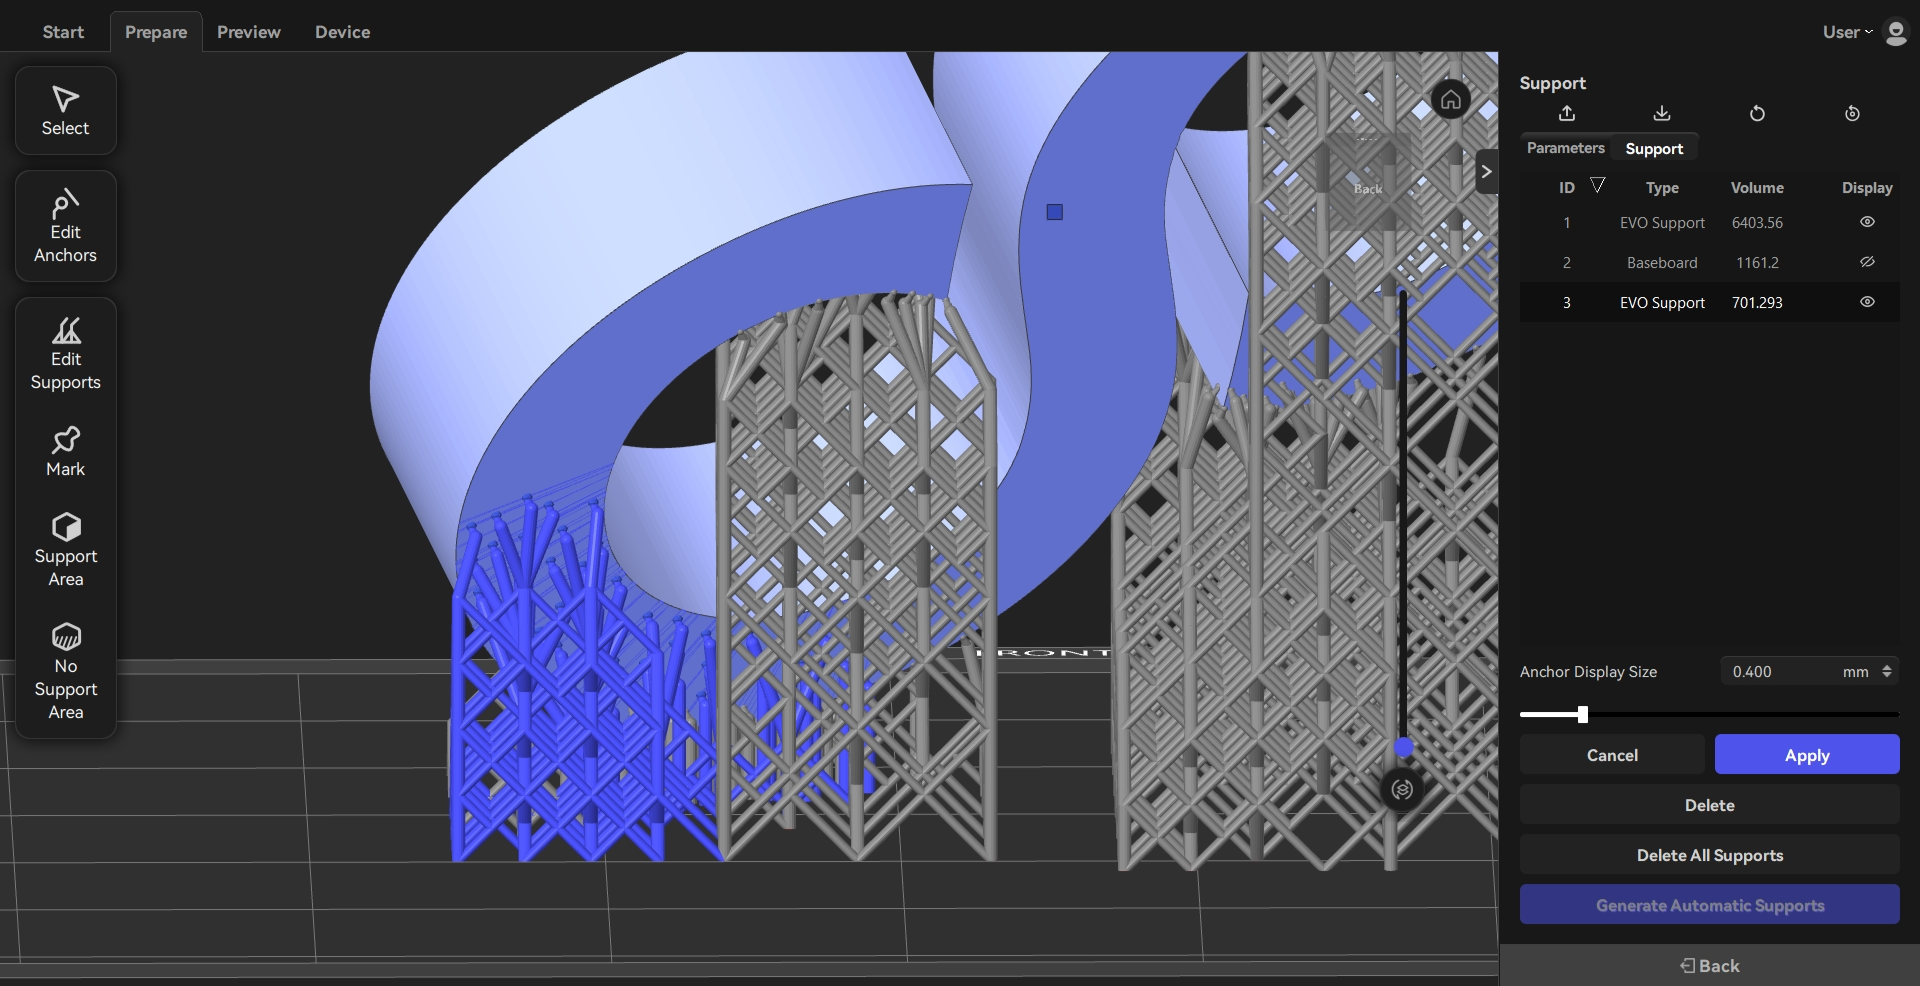Select the No Support Area tool
Image resolution: width=1920 pixels, height=986 pixels.
point(65,671)
